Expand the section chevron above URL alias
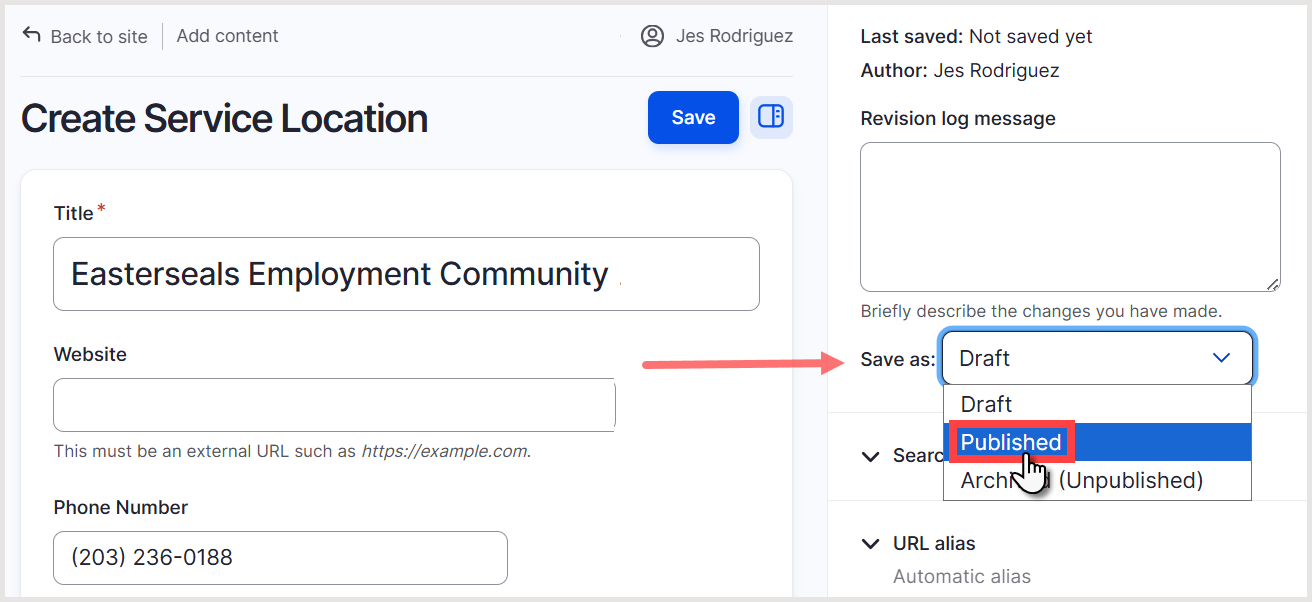1312x602 pixels. pyautogui.click(x=870, y=456)
